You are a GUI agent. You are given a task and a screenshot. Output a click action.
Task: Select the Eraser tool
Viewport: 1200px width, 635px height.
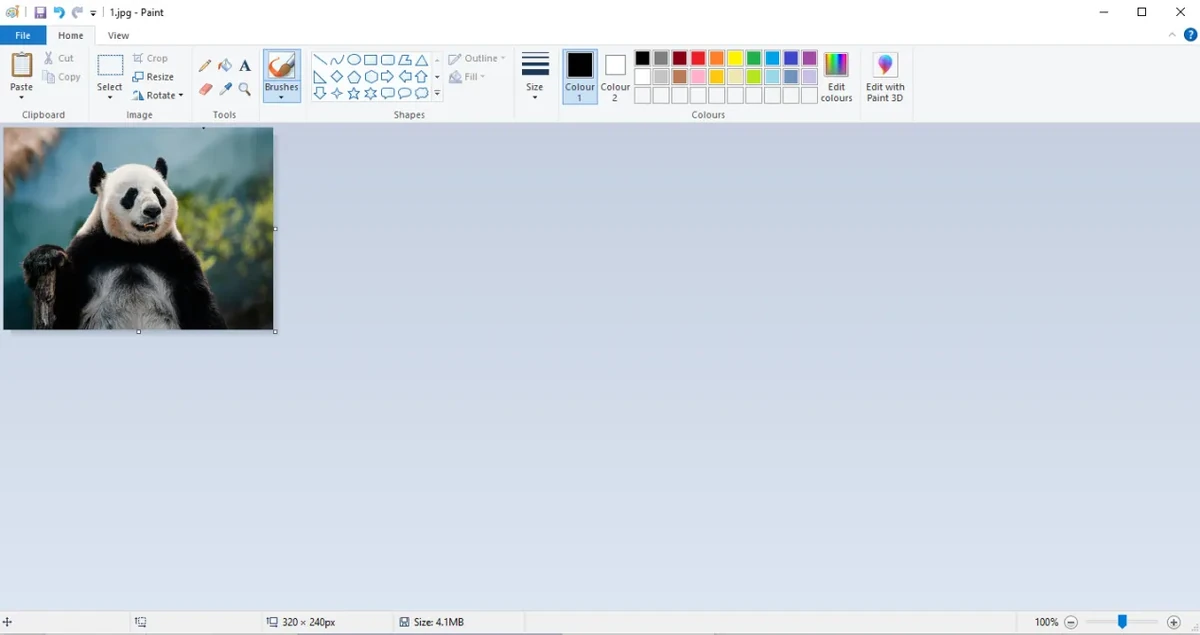click(x=205, y=89)
